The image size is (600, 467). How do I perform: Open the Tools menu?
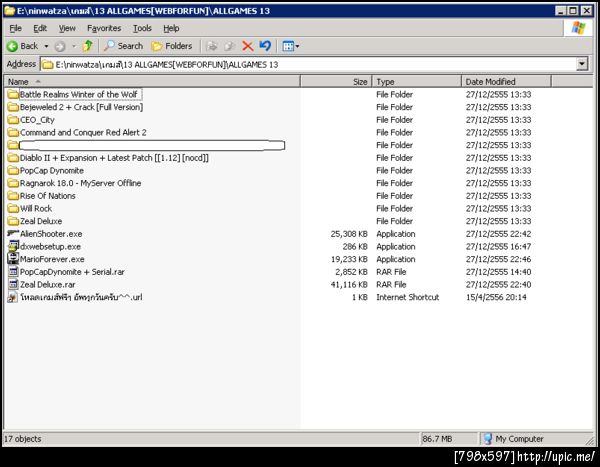pyautogui.click(x=142, y=28)
